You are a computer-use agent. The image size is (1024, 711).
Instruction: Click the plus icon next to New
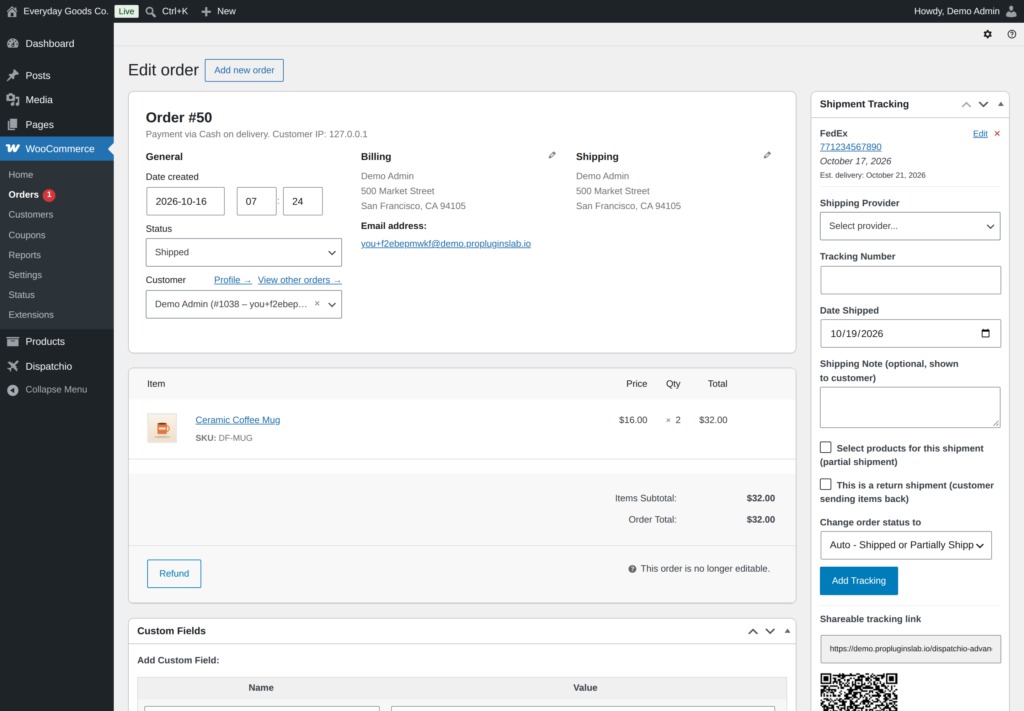tap(206, 12)
